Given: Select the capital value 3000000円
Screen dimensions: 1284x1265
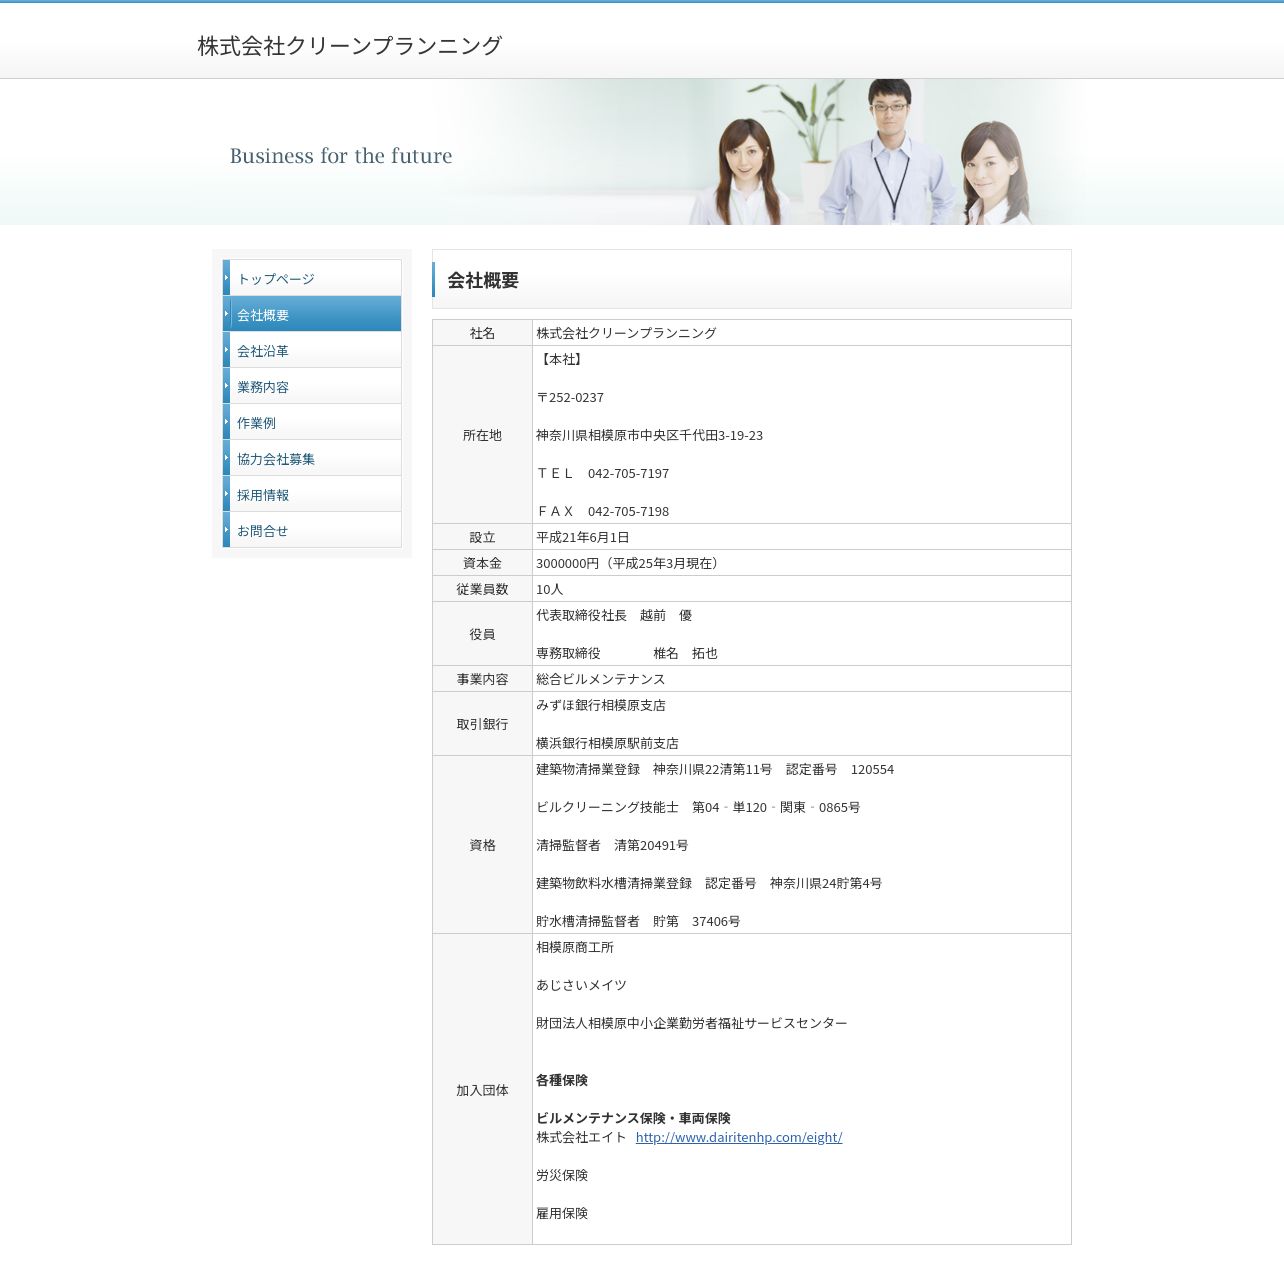Looking at the screenshot, I should pos(567,563).
